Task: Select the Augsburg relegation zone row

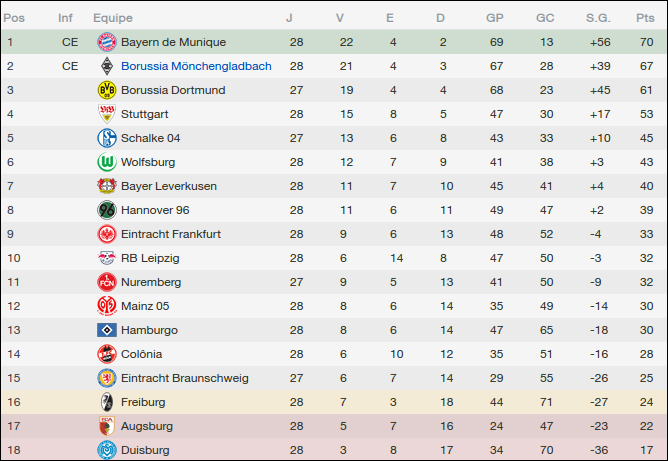Action: pyautogui.click(x=334, y=426)
